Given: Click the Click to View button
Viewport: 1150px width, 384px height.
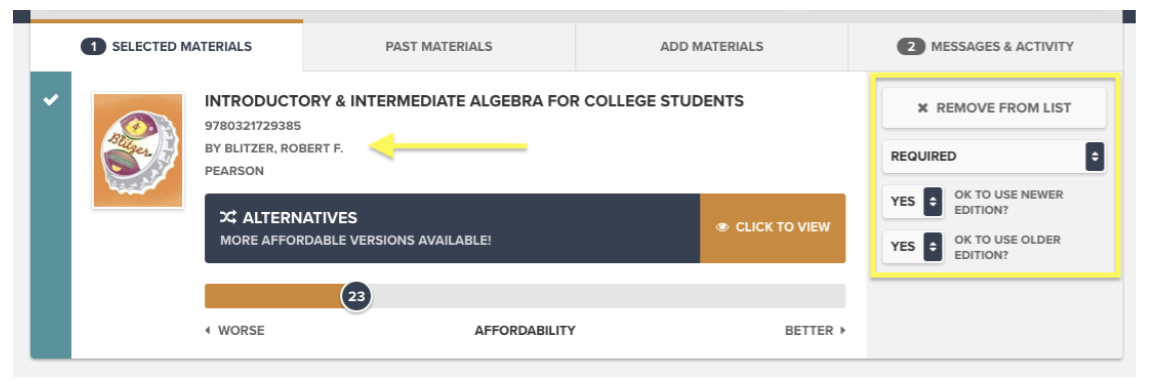Looking at the screenshot, I should coord(773,228).
